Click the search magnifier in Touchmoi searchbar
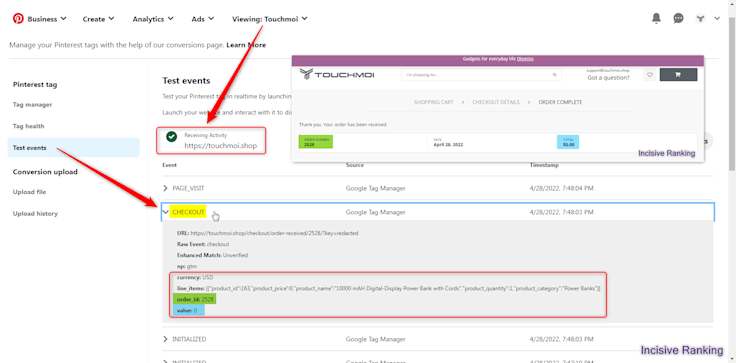Viewport: 736px width, 363px height. [x=554, y=75]
